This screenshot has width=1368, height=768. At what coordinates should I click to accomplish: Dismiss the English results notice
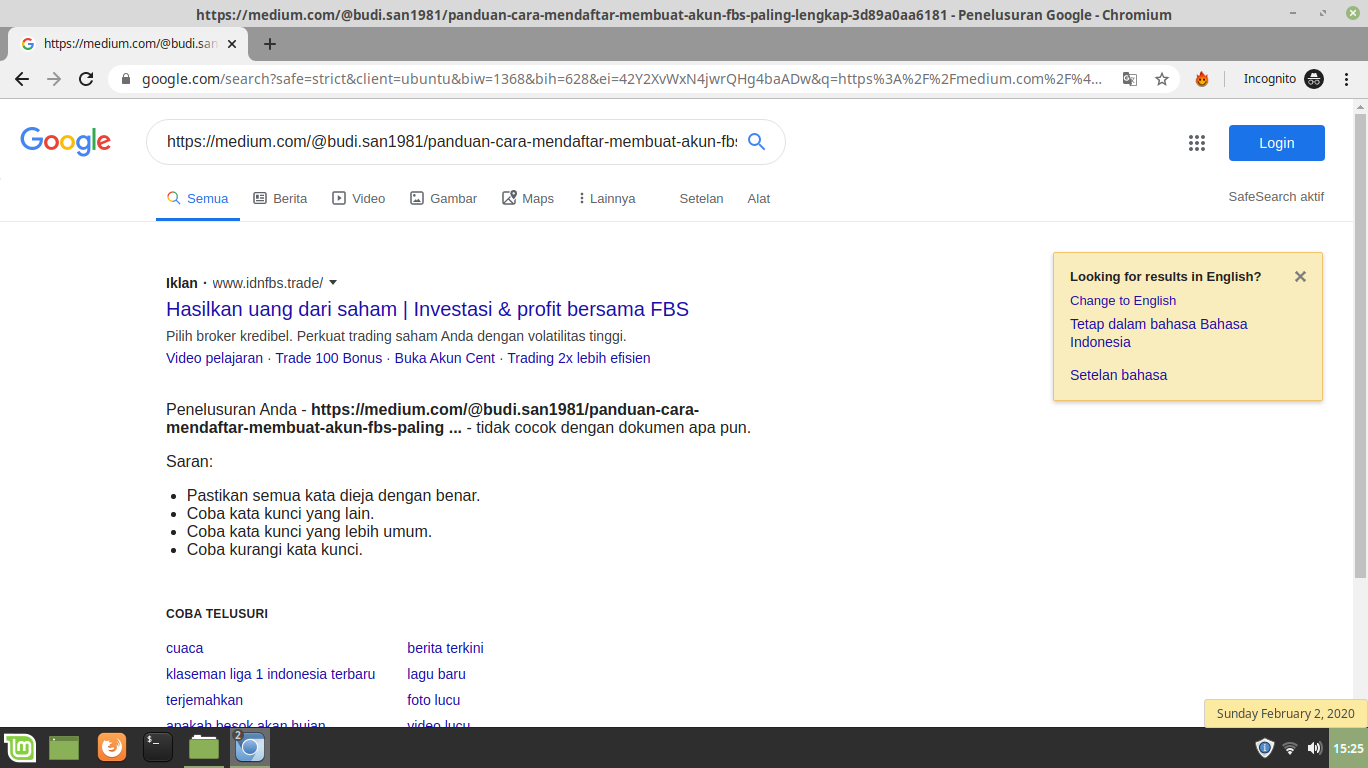pos(1300,277)
